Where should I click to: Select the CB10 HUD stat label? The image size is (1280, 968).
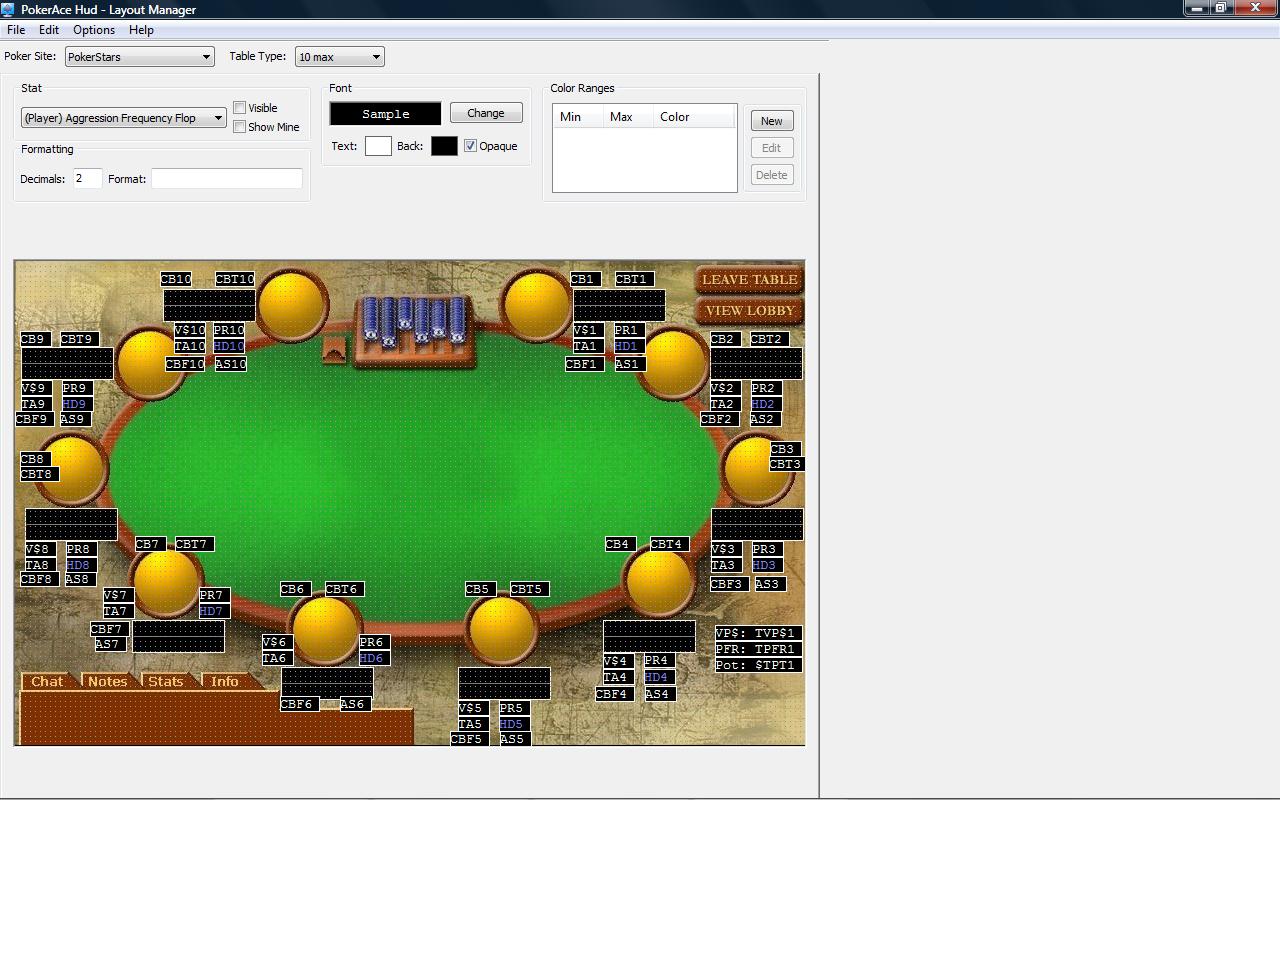click(176, 279)
